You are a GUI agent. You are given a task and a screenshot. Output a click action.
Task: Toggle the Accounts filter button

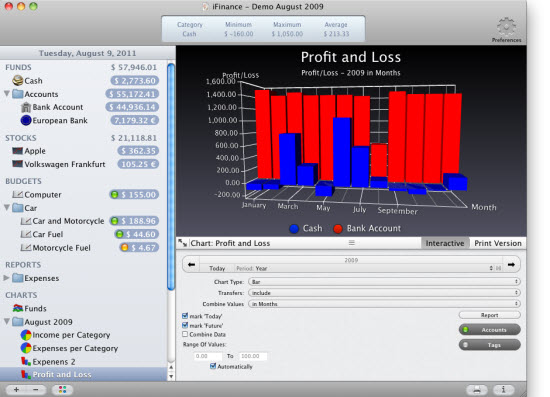pyautogui.click(x=490, y=330)
